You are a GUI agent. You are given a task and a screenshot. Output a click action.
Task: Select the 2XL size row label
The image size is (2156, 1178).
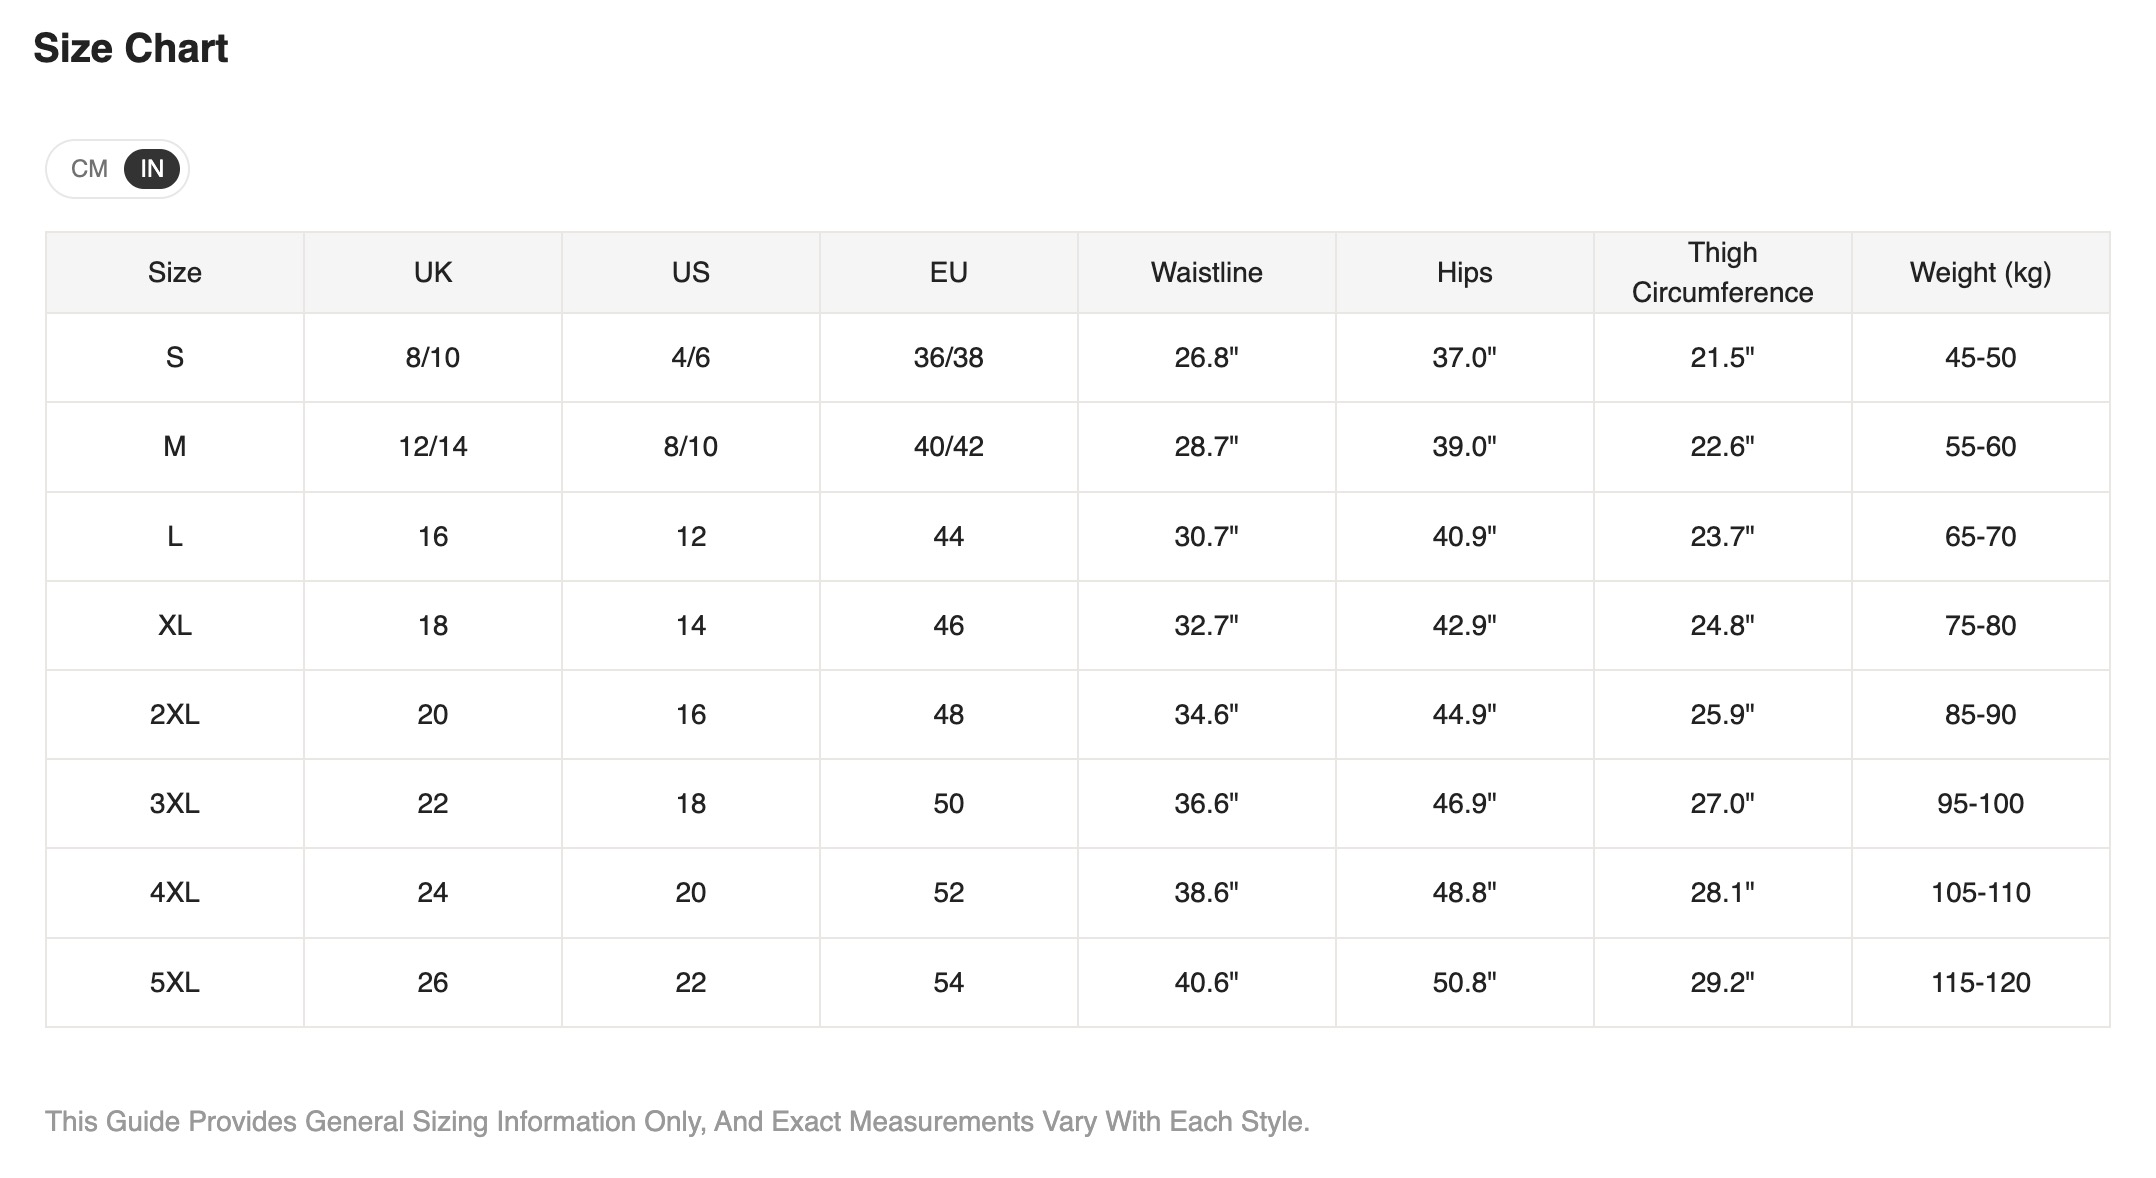pos(175,715)
